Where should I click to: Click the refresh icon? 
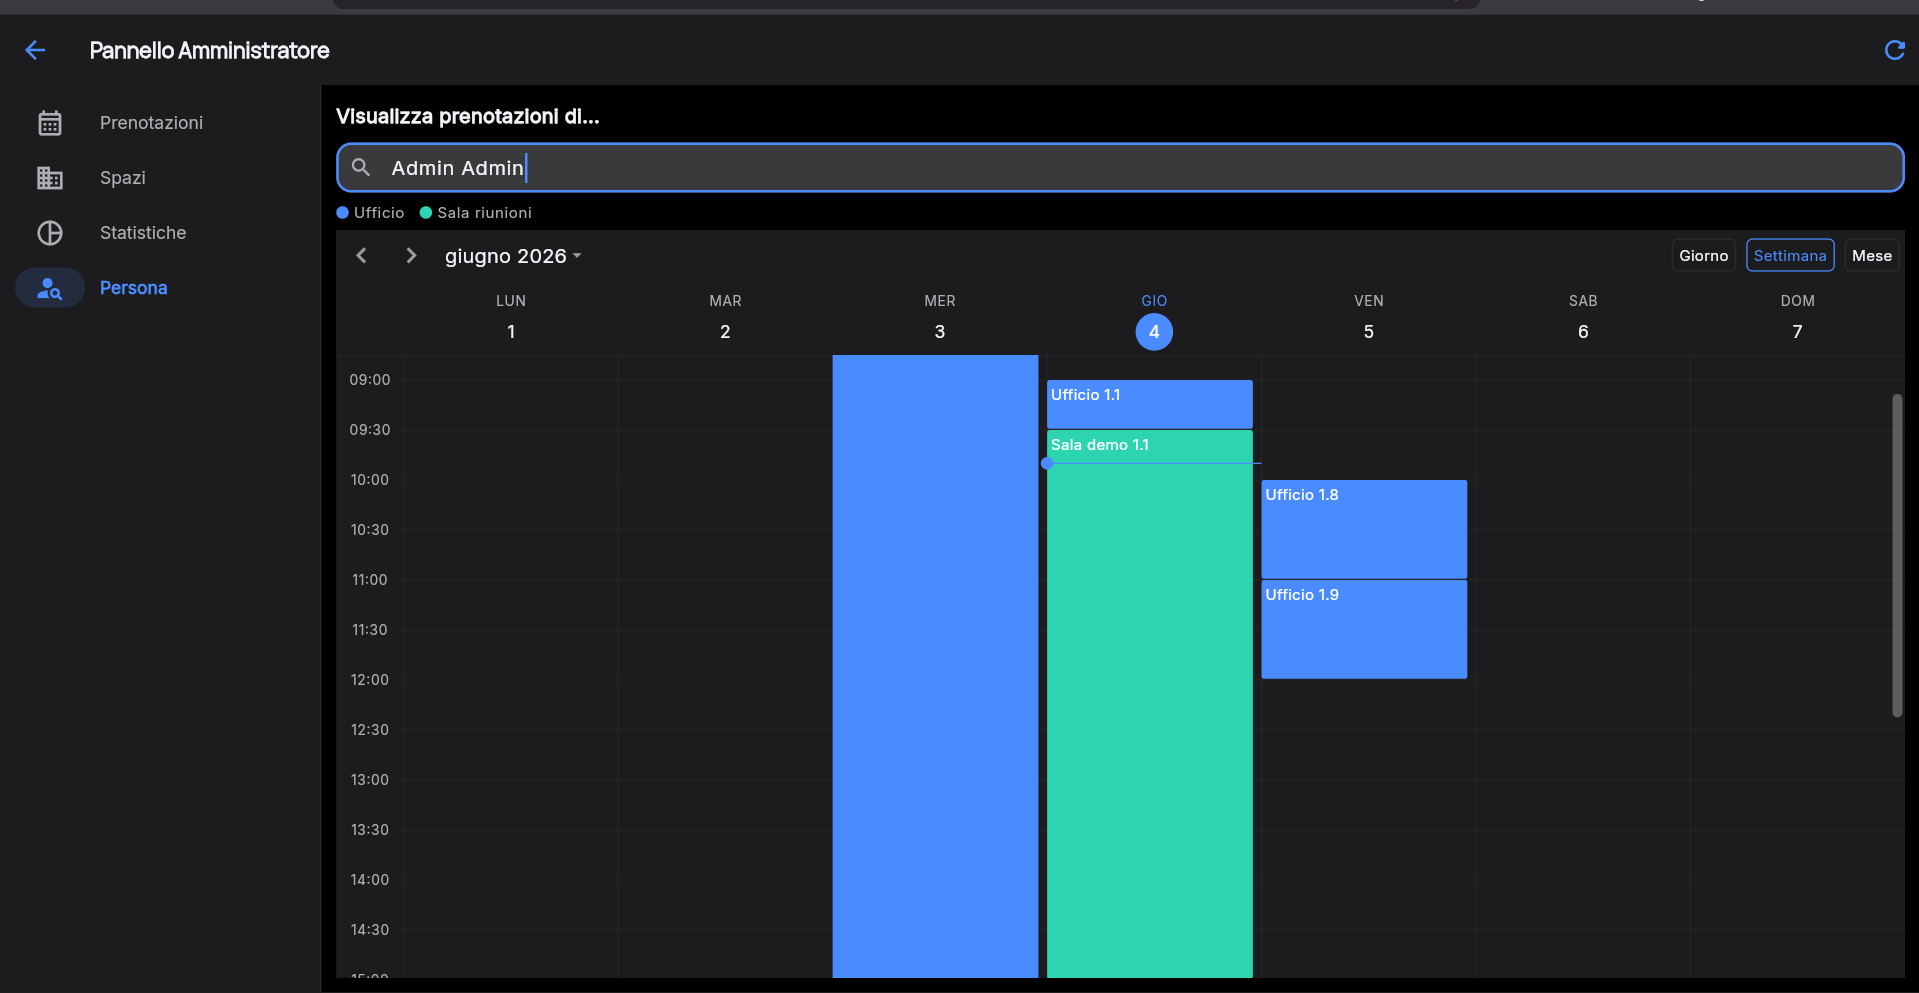[x=1894, y=50]
